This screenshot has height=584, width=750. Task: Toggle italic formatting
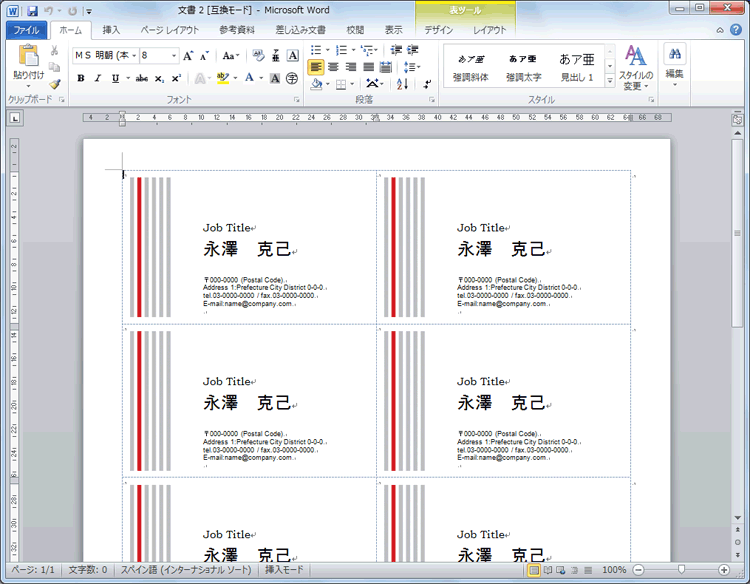click(x=97, y=78)
